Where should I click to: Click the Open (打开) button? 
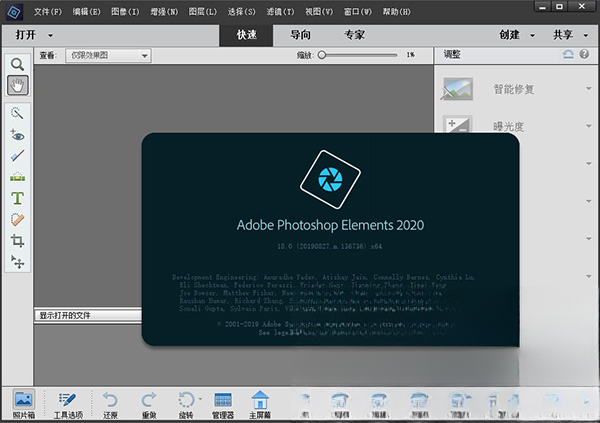26,35
